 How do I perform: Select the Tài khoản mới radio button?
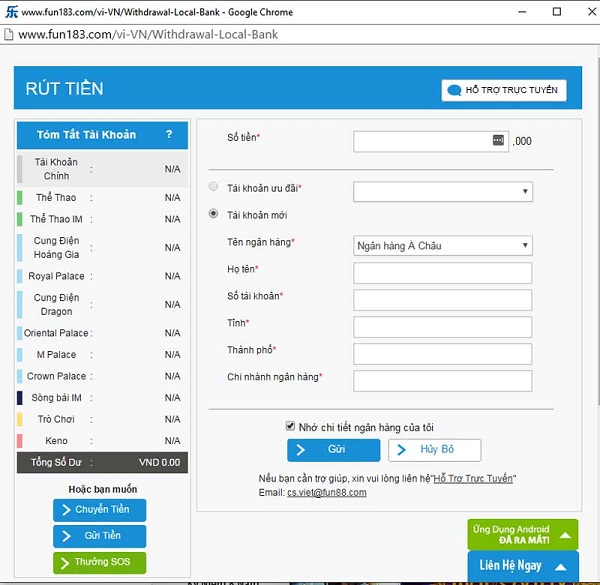(x=213, y=213)
